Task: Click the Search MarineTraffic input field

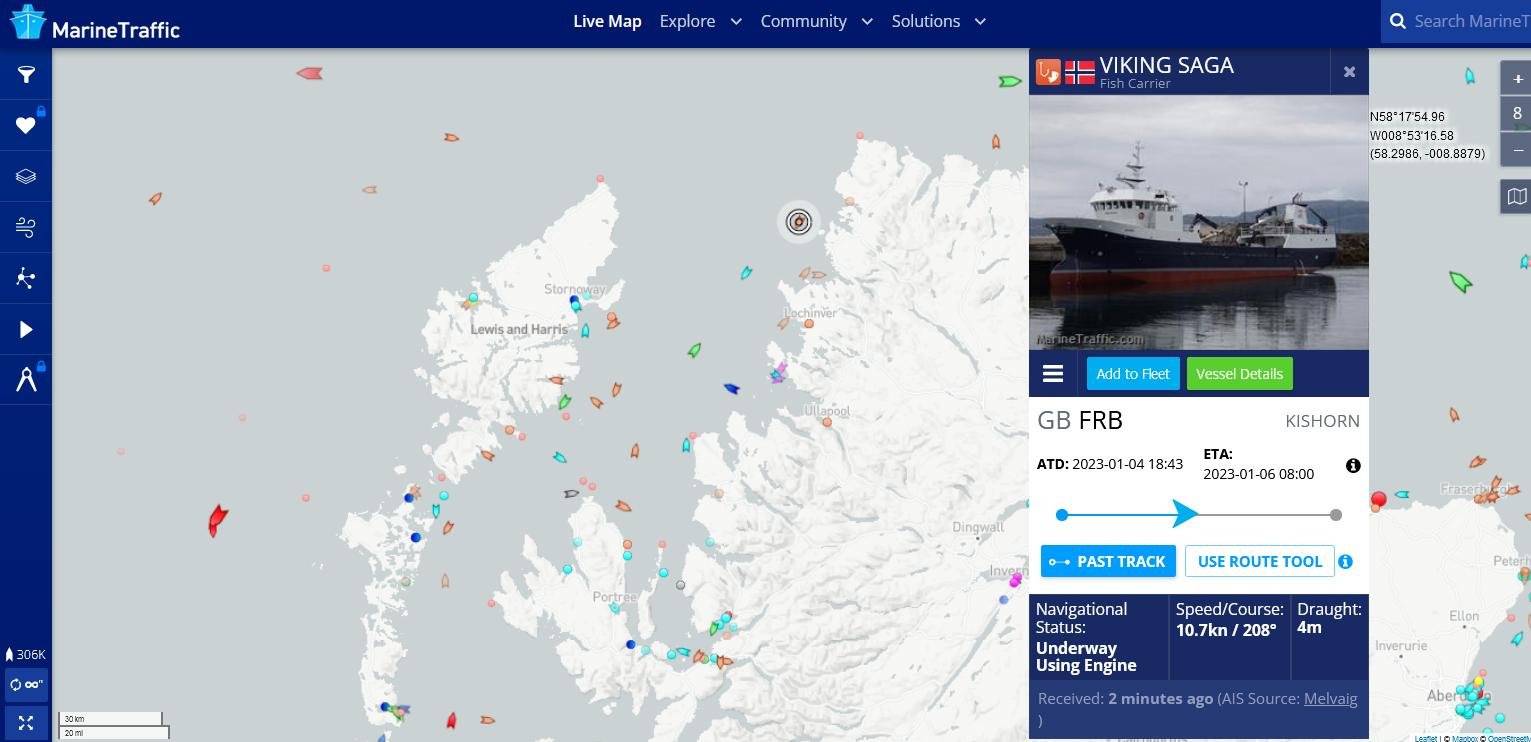Action: (1470, 21)
